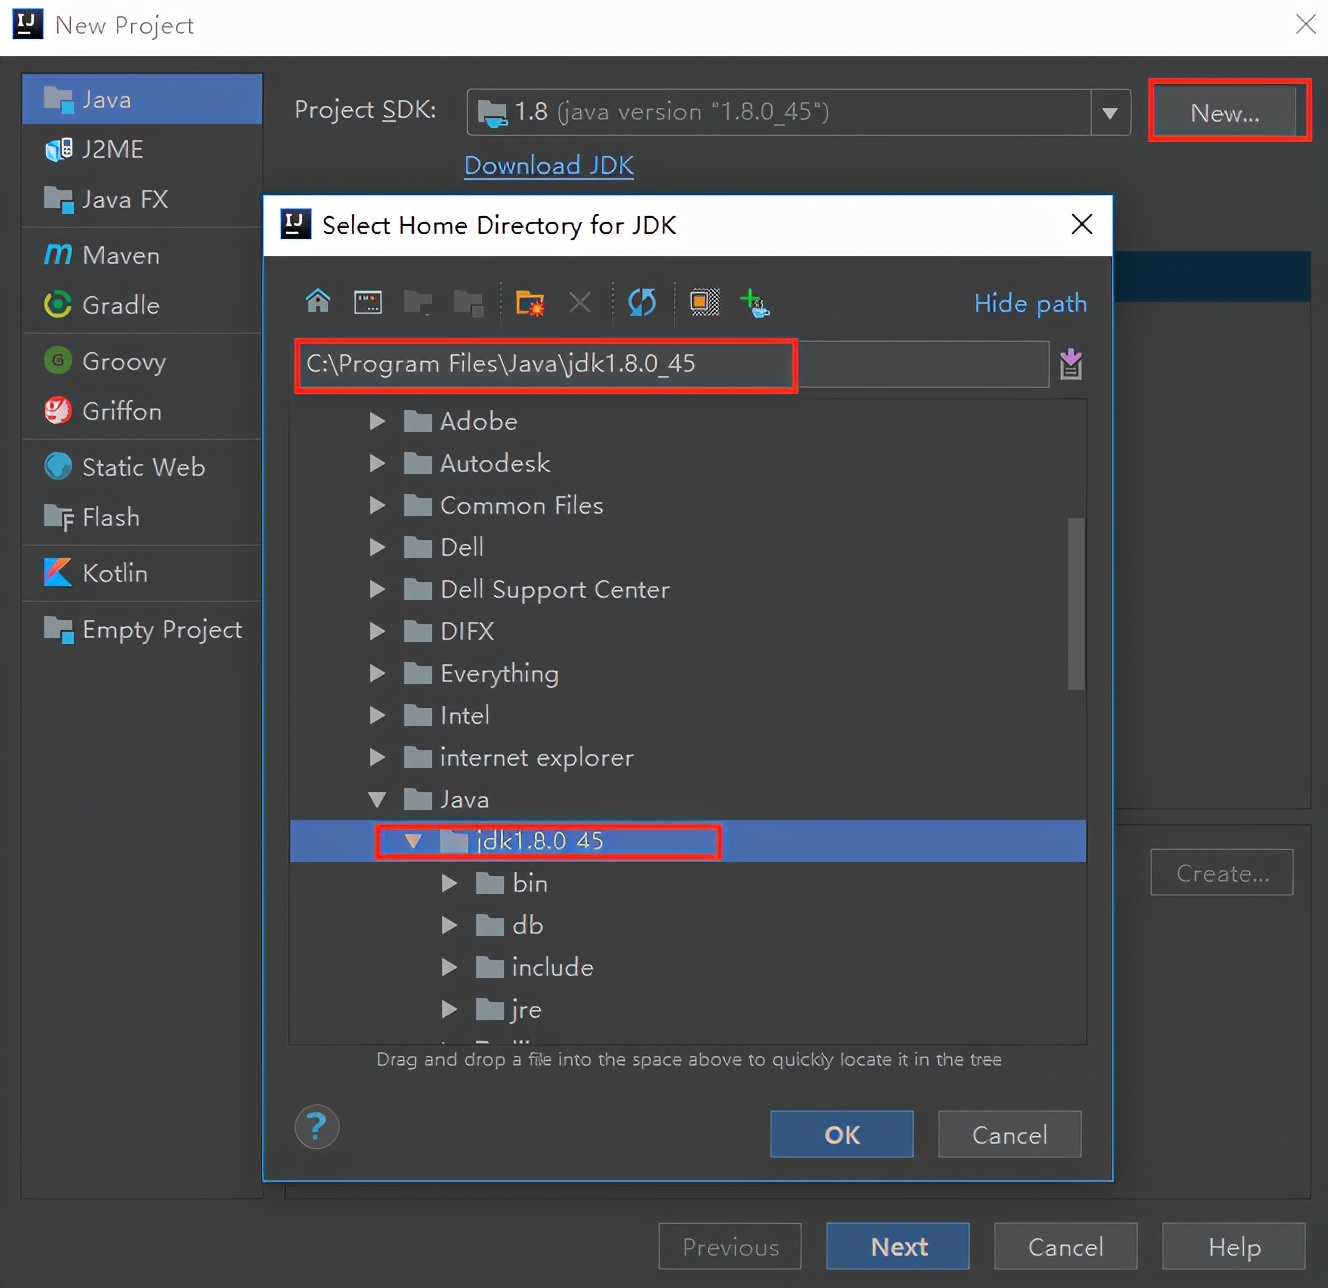Choose Empty Project type
Viewport: 1328px width, 1288px height.
142,629
